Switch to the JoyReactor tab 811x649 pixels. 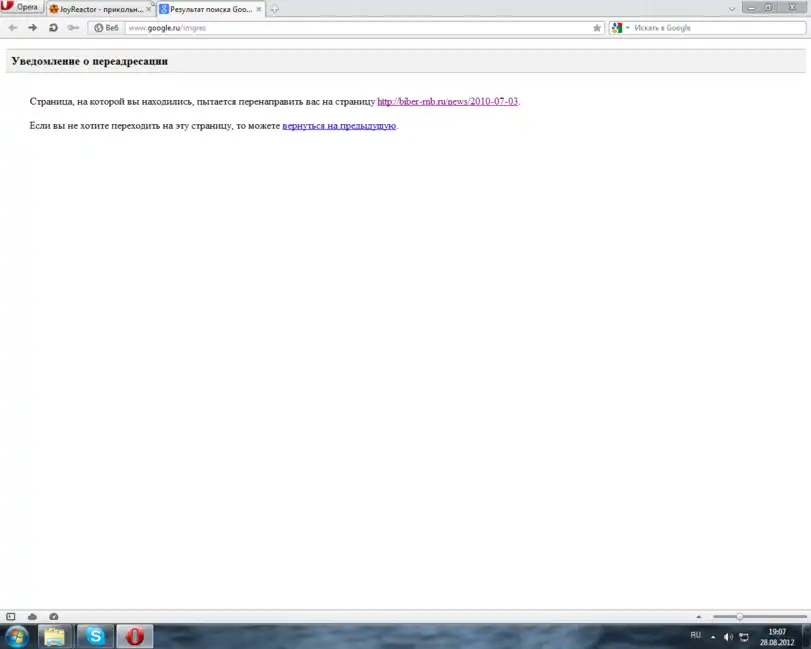(96, 9)
